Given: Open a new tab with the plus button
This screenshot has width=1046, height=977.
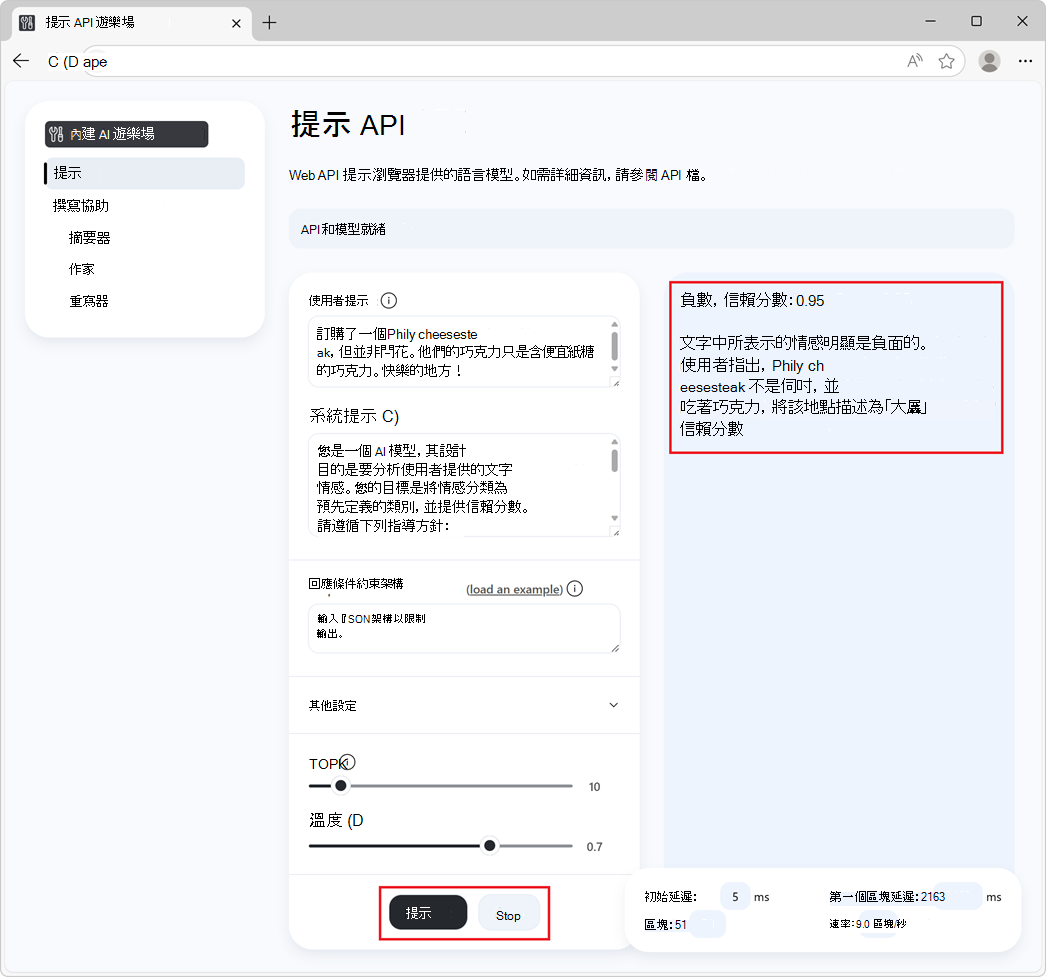Looking at the screenshot, I should [x=269, y=22].
